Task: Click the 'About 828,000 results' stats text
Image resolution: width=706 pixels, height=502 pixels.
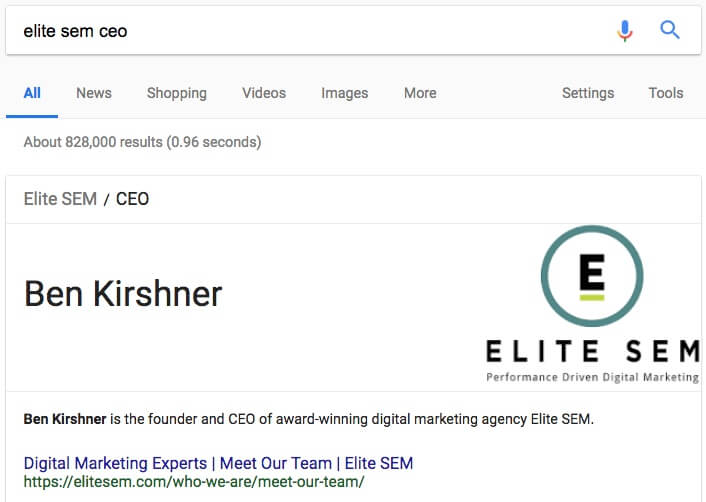Action: [142, 142]
